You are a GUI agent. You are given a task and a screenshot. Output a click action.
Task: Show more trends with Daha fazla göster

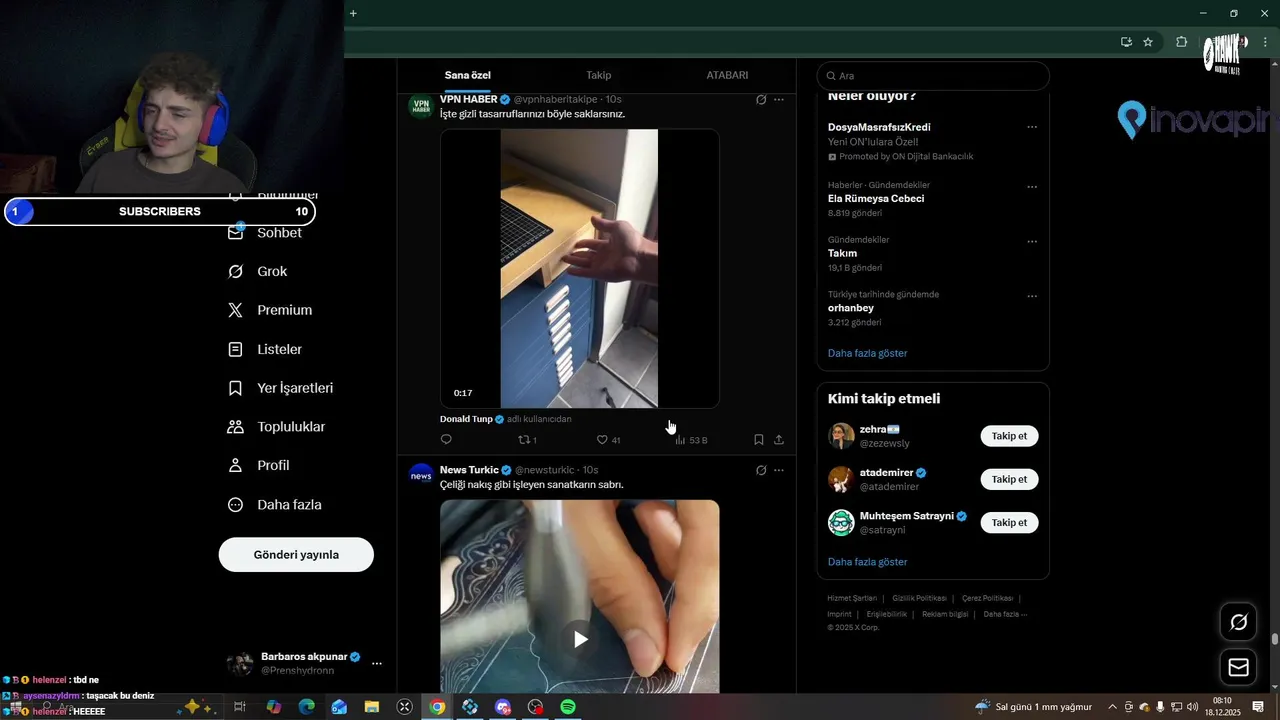pos(867,353)
